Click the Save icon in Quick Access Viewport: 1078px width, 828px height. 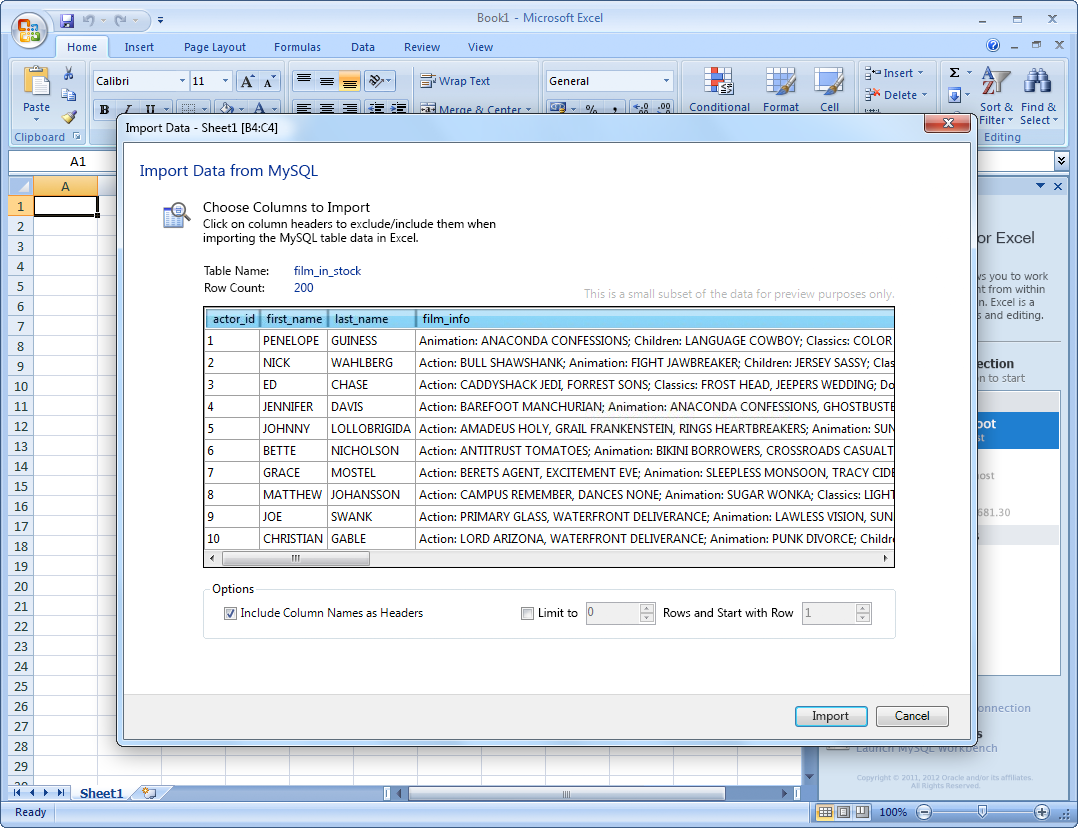(67, 20)
